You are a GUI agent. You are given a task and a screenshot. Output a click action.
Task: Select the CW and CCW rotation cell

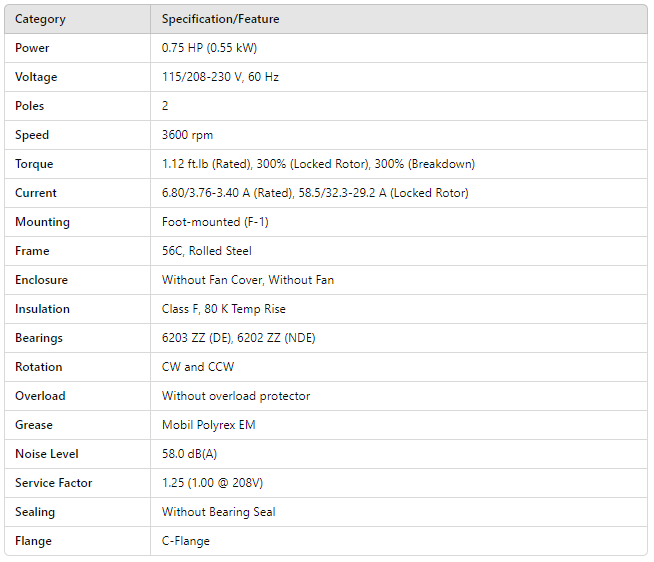click(197, 367)
